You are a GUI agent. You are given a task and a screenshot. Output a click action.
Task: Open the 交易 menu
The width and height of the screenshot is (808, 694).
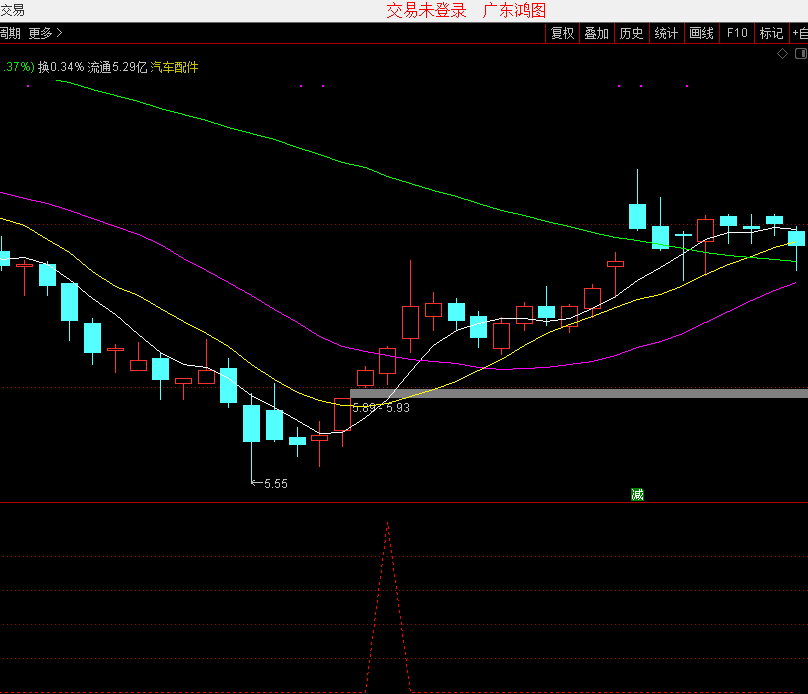(12, 10)
